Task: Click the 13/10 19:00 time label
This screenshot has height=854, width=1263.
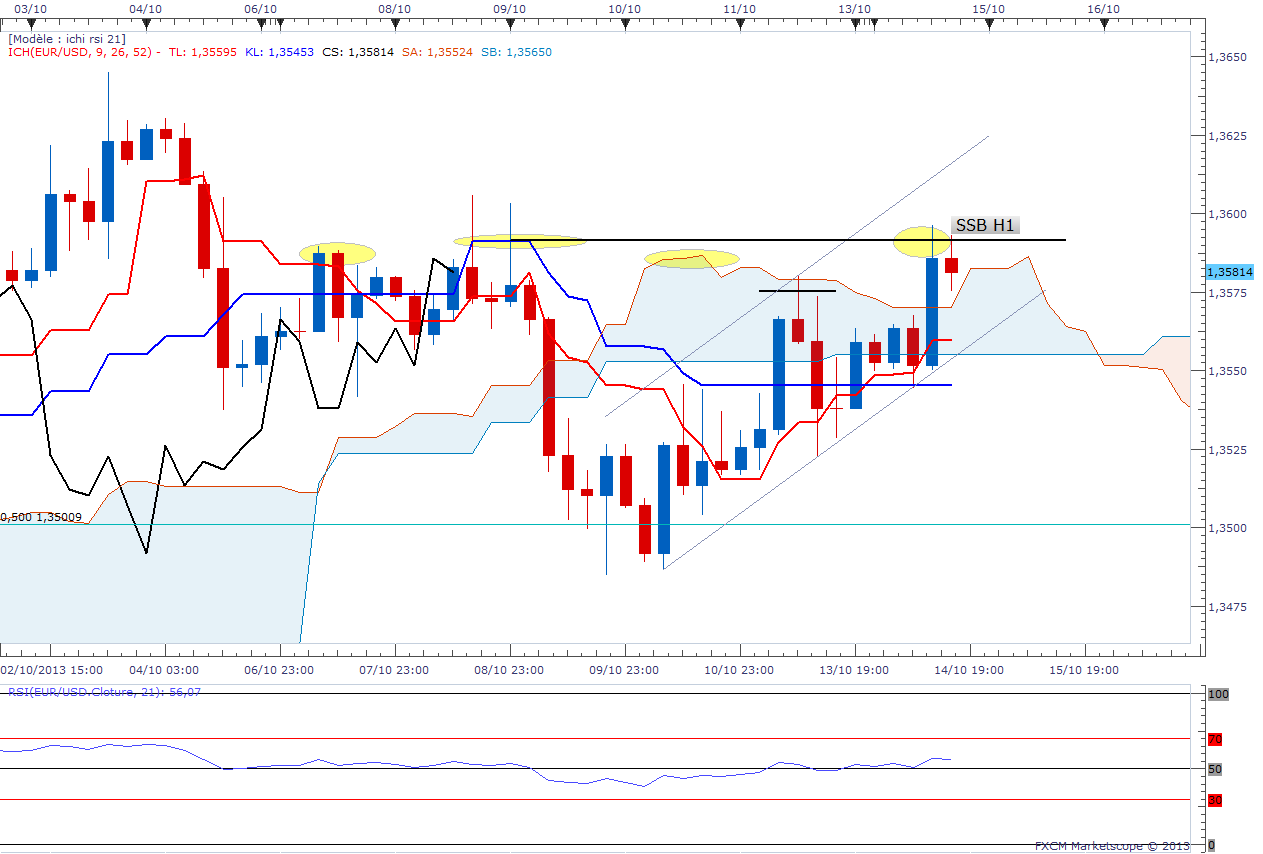Action: click(x=853, y=670)
